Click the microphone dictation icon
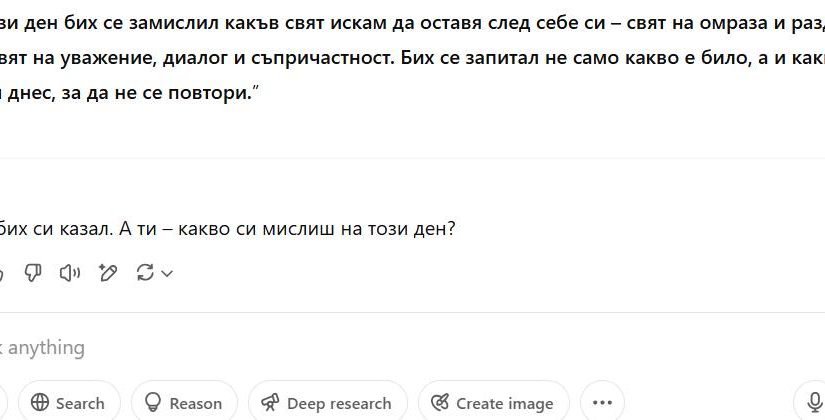This screenshot has height=420, width=825. point(815,403)
